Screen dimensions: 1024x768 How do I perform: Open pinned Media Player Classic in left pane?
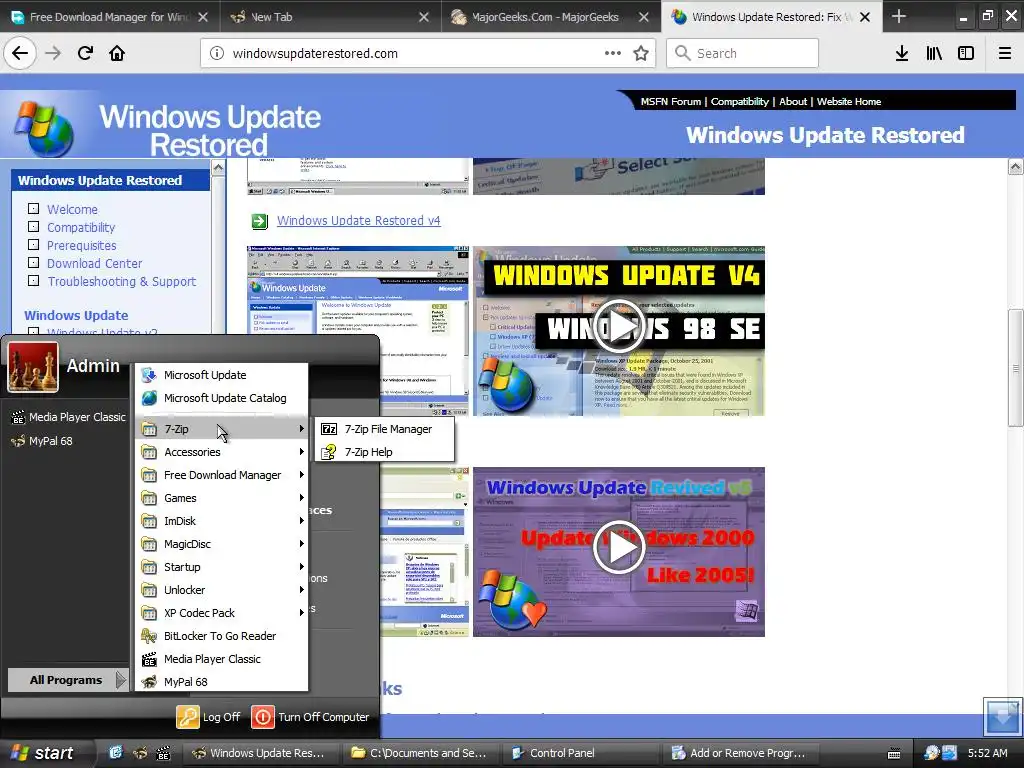(69, 417)
